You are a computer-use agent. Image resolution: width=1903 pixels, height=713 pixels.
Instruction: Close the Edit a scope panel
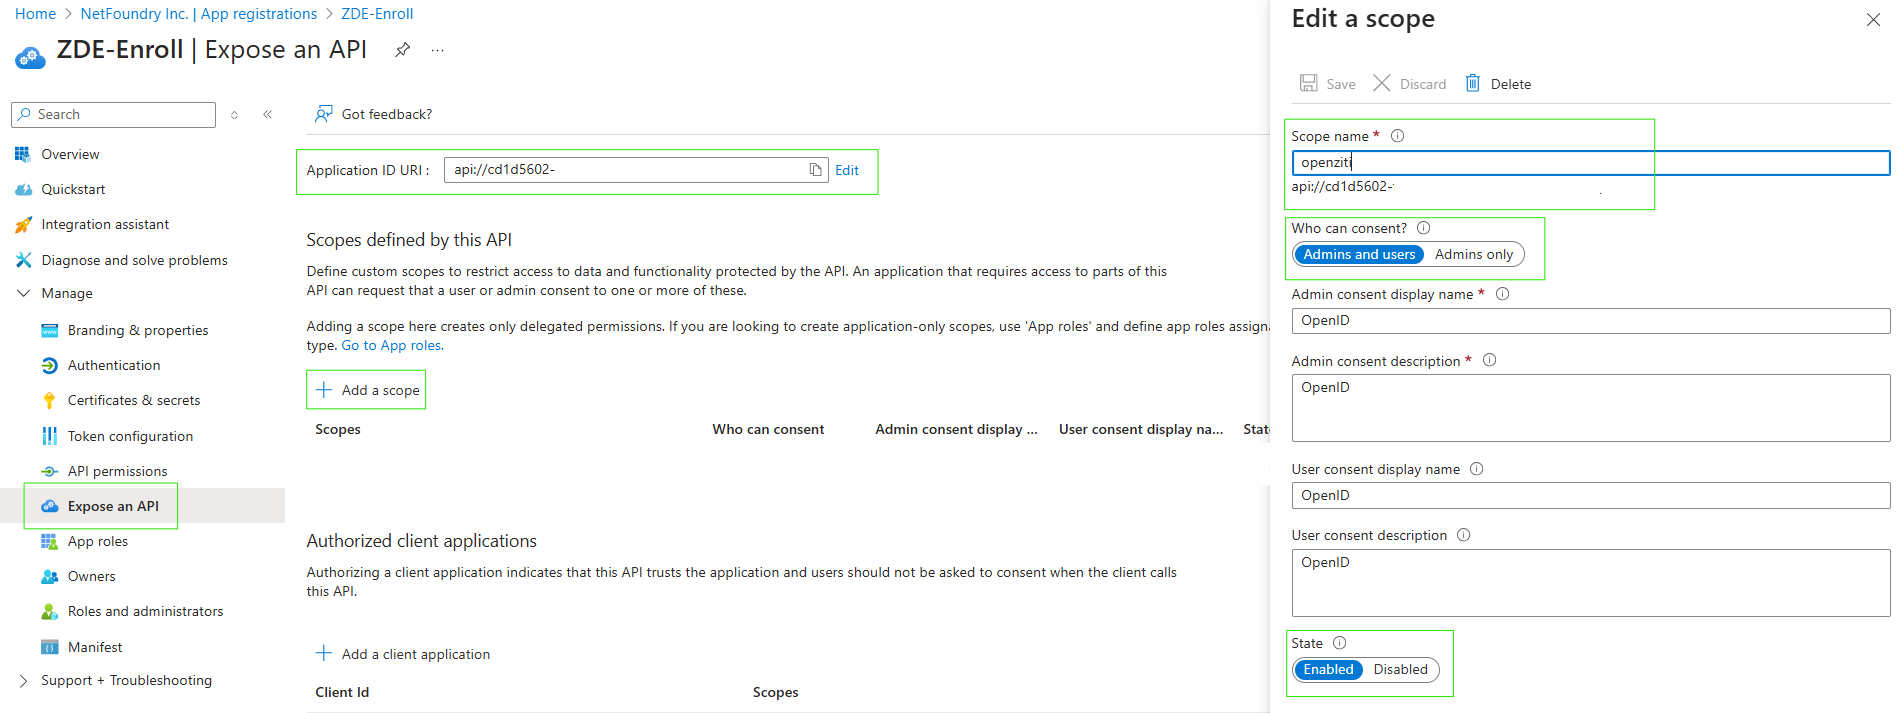pos(1873,20)
